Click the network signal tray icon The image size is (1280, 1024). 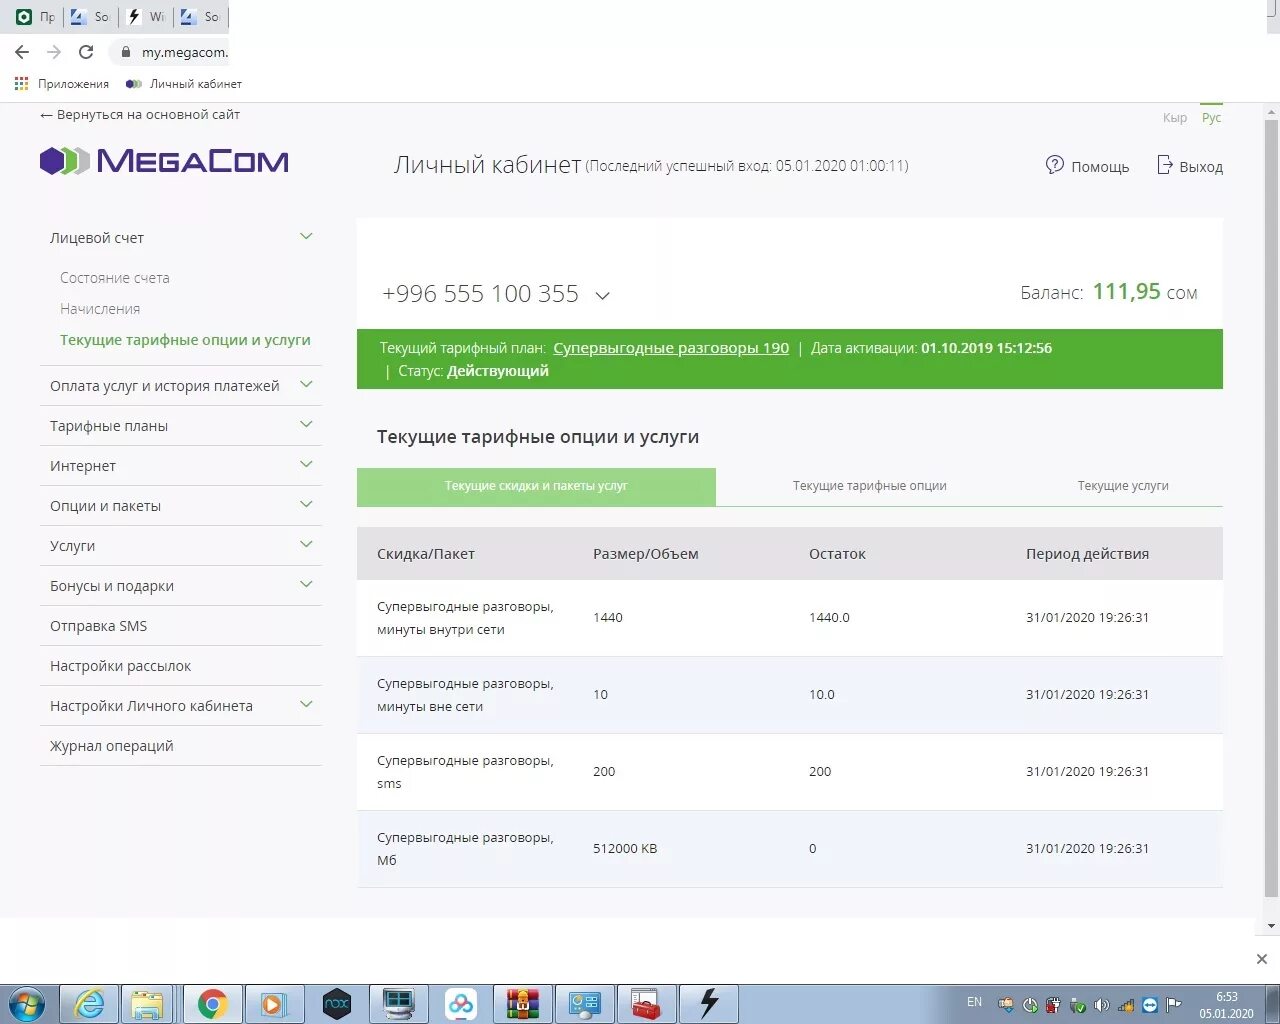point(1126,1005)
